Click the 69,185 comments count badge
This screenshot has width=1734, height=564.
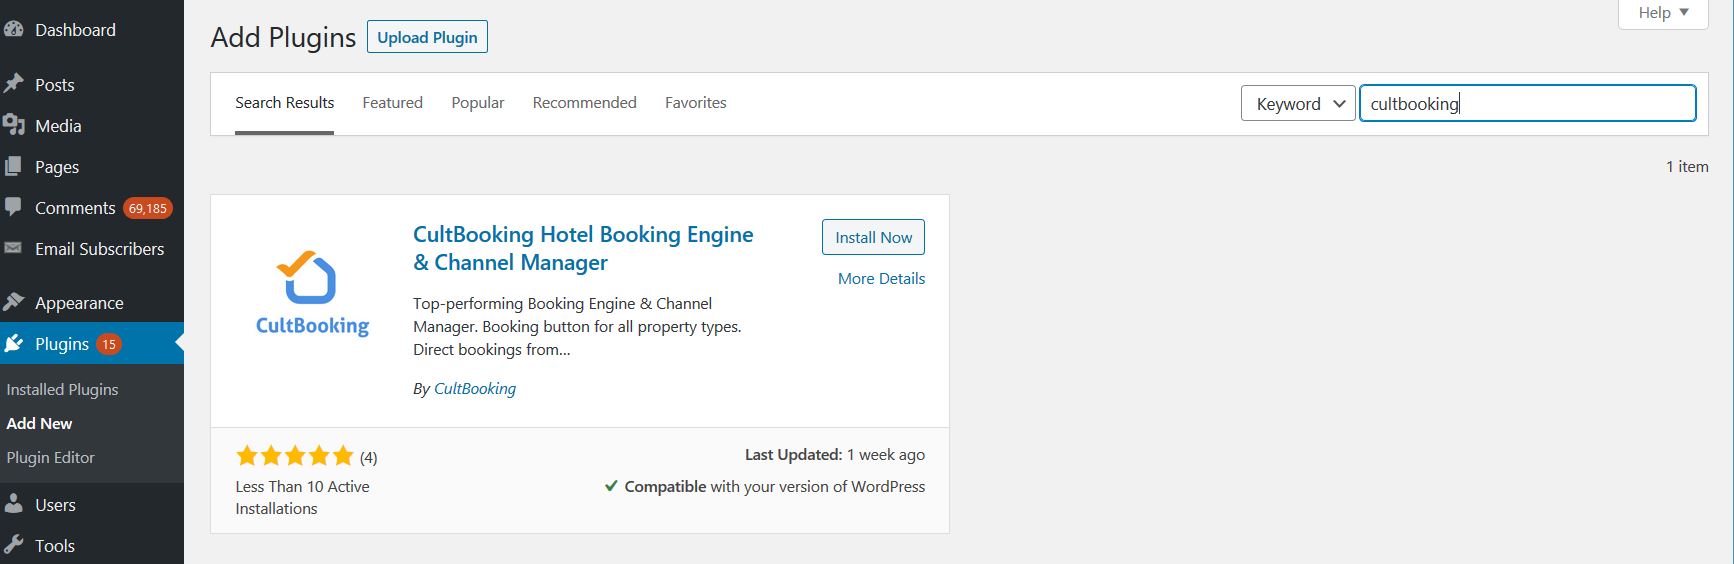click(148, 208)
